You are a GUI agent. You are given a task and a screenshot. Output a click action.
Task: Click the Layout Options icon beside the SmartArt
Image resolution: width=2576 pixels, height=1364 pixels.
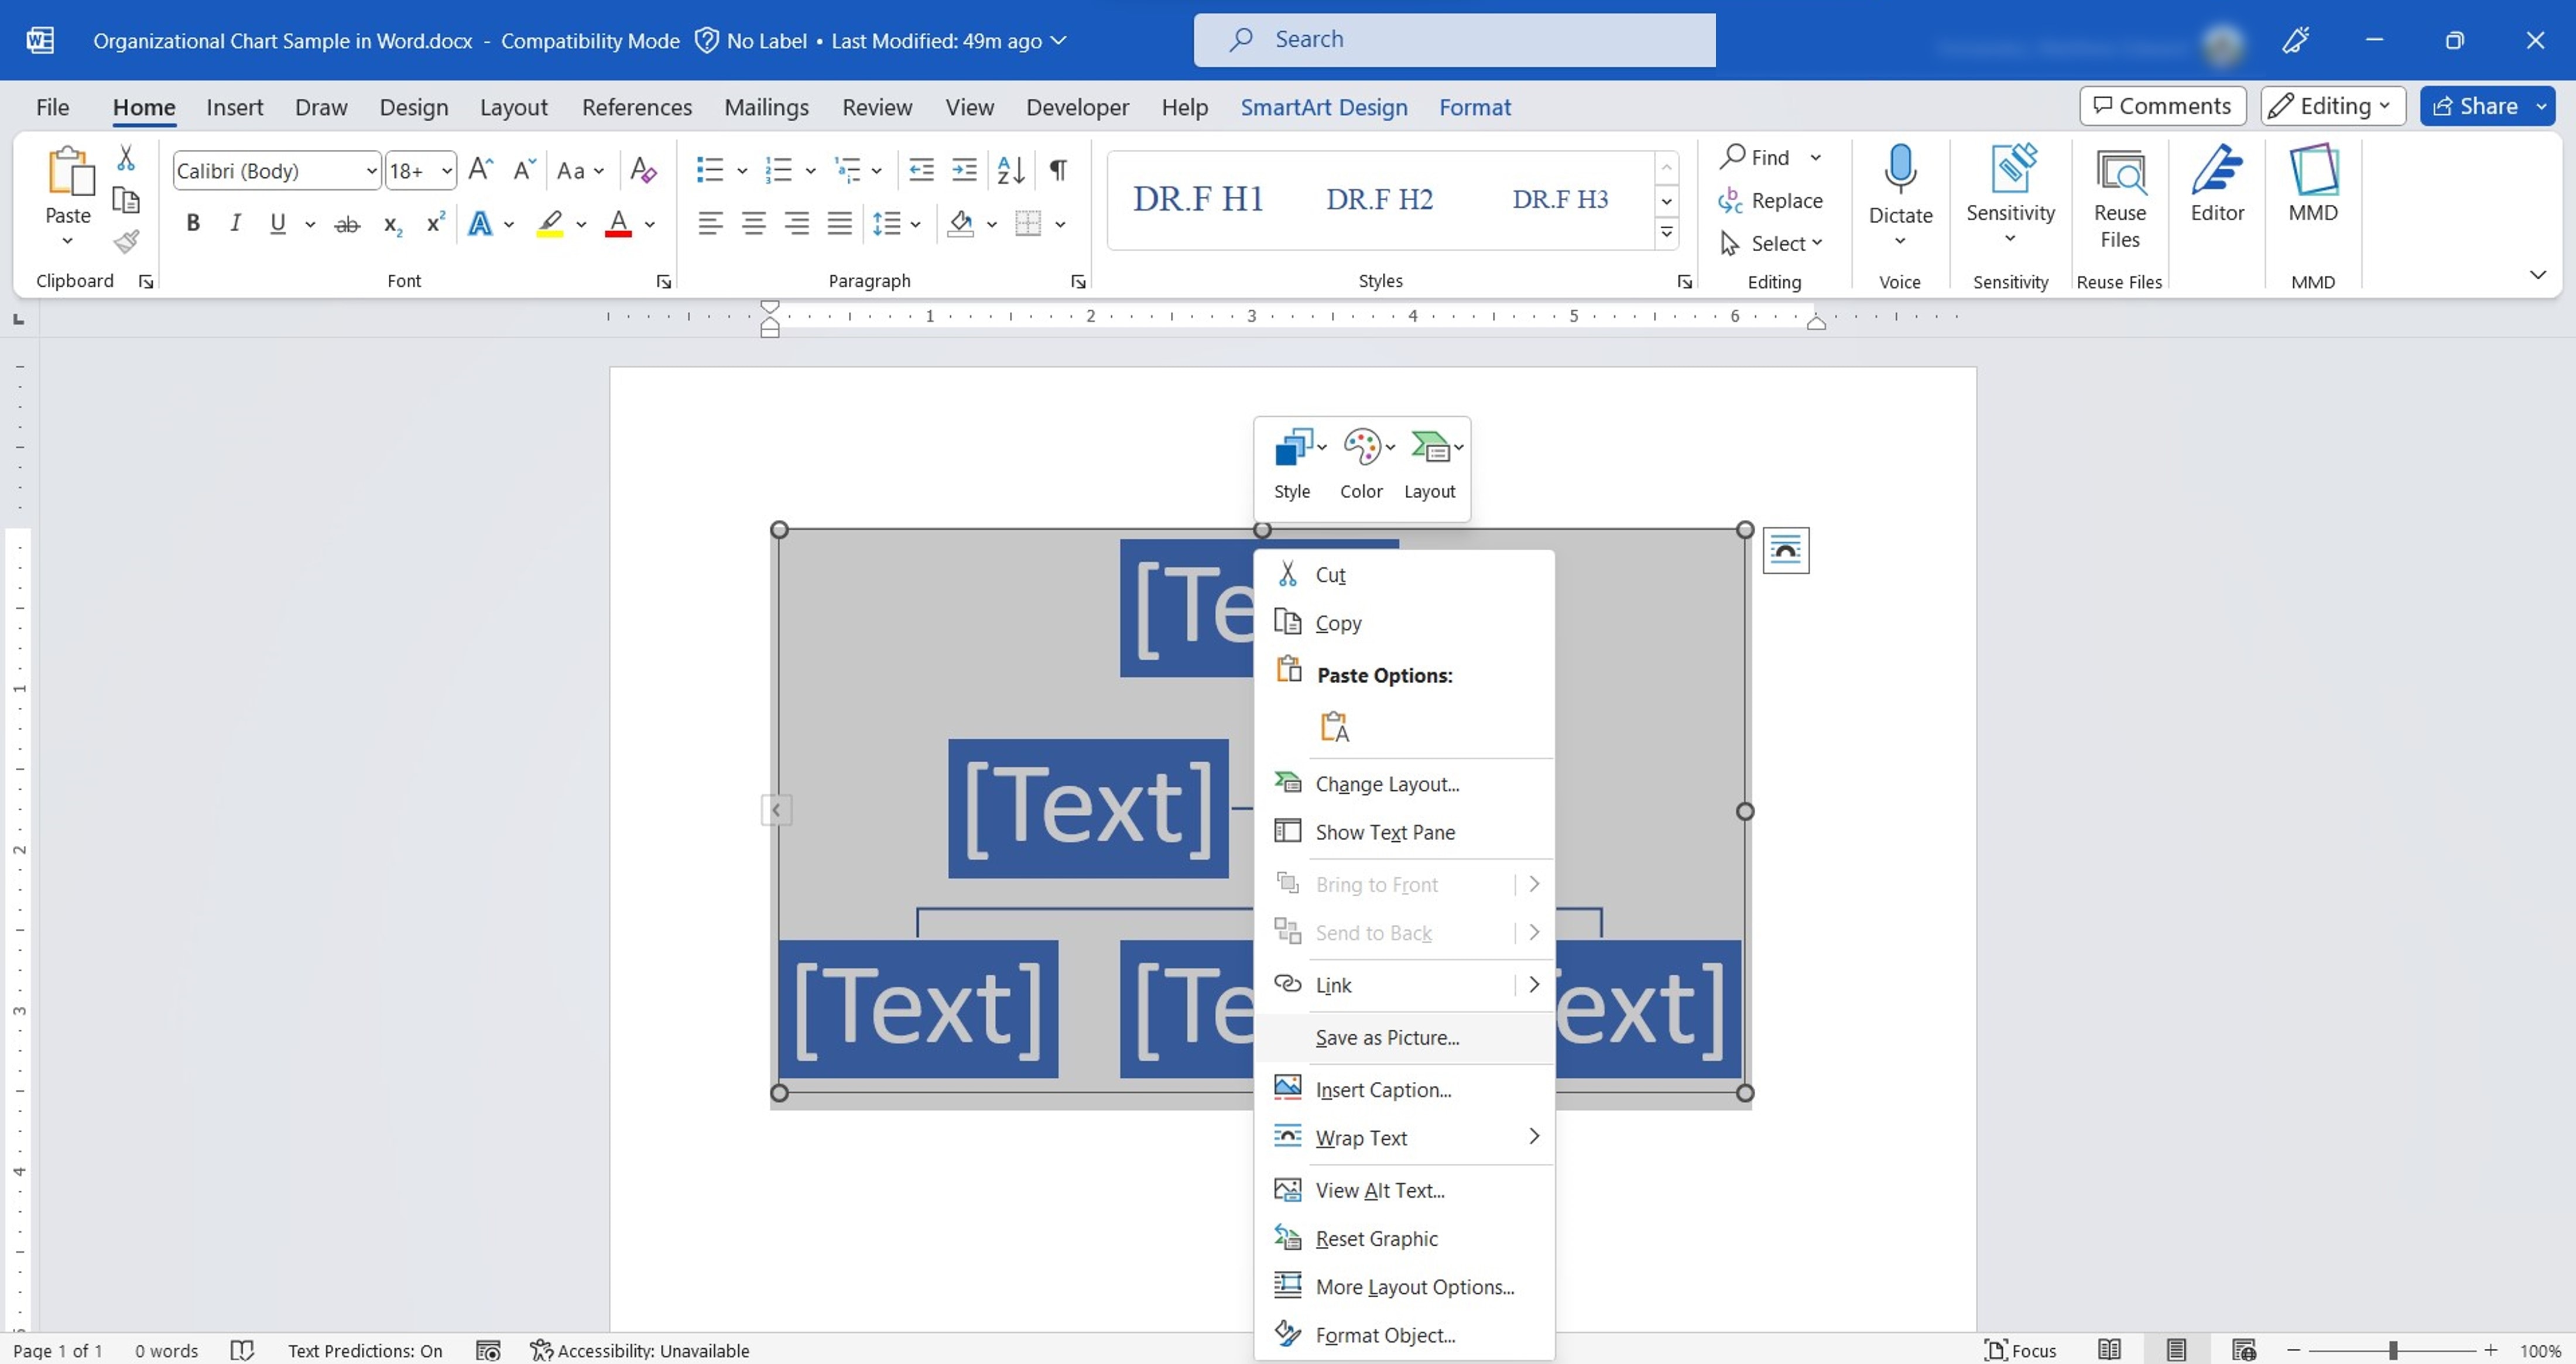point(1785,550)
